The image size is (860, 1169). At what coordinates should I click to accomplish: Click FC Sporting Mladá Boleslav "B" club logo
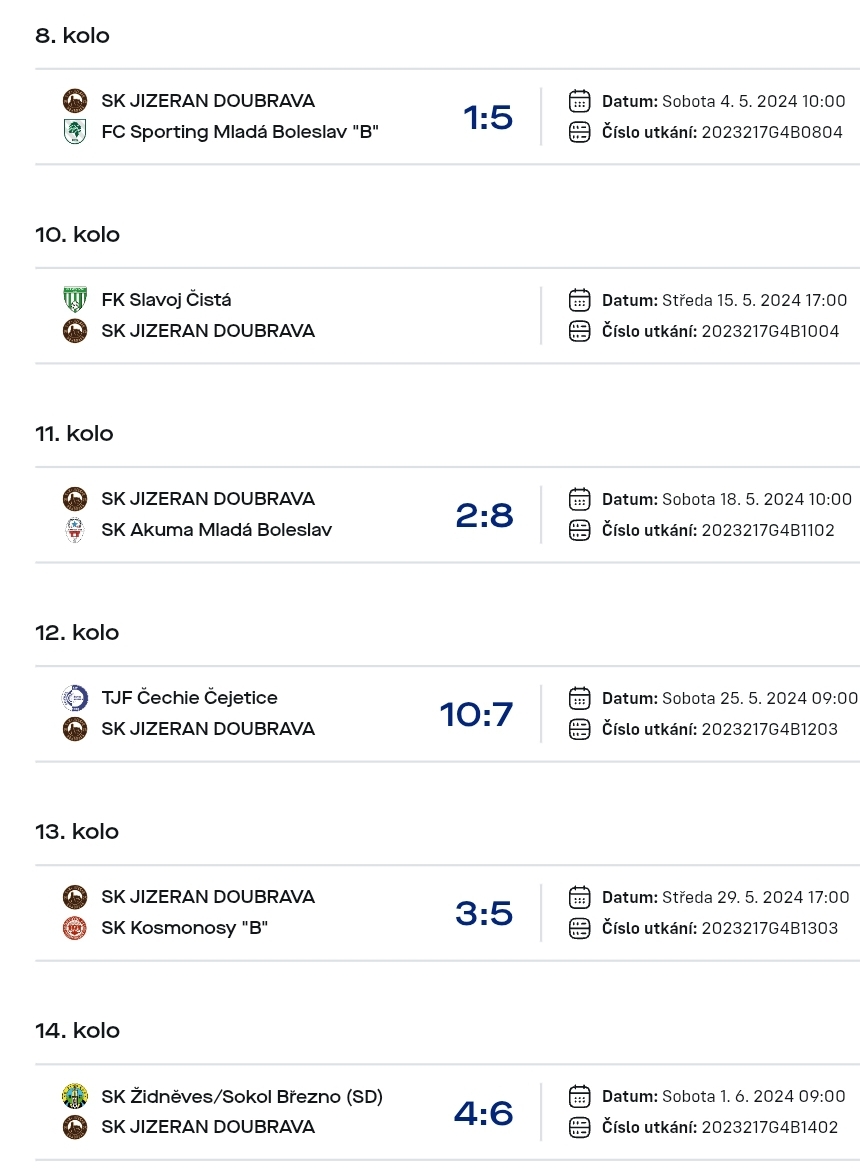[75, 132]
